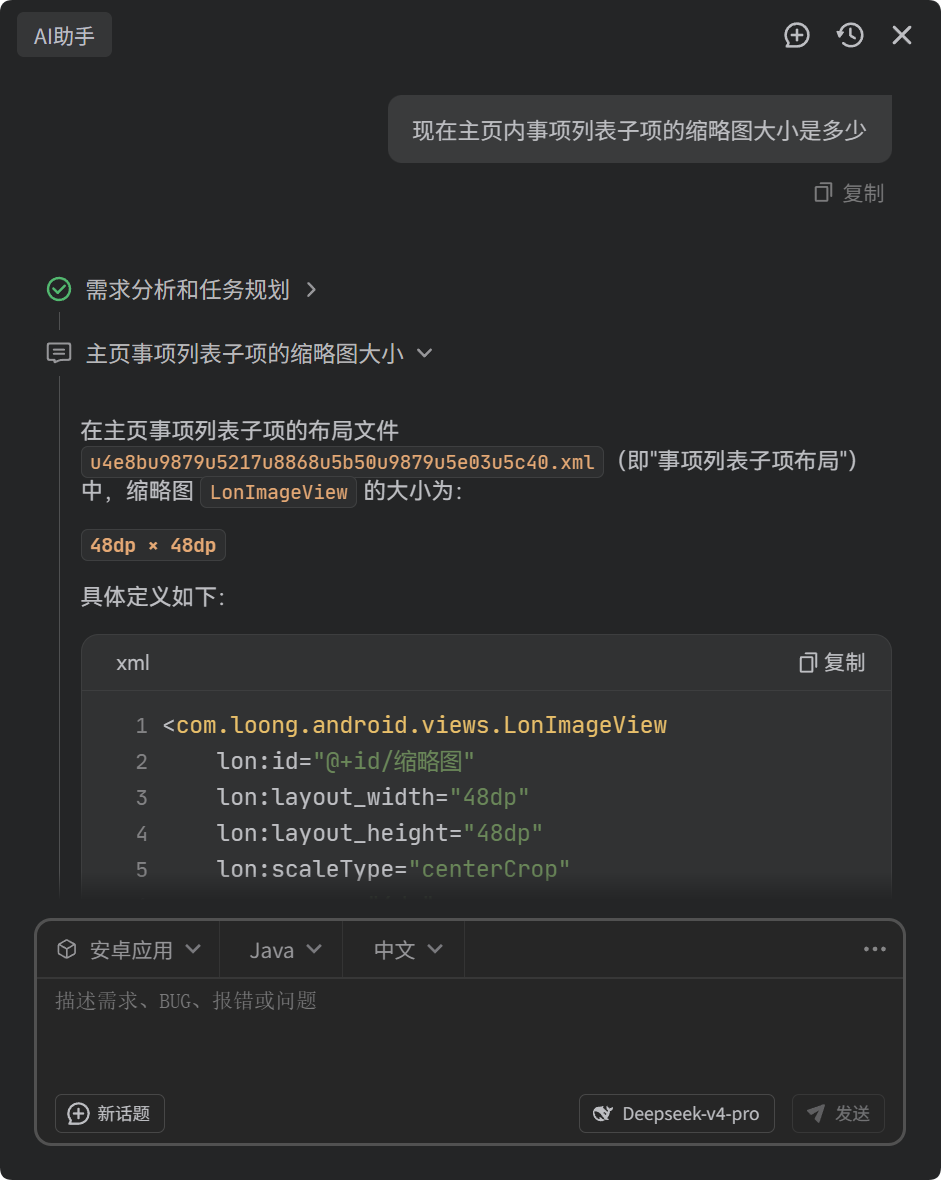Collapse the 主页事项列表子项的缩略图大小 section
941x1180 pixels.
click(425, 353)
